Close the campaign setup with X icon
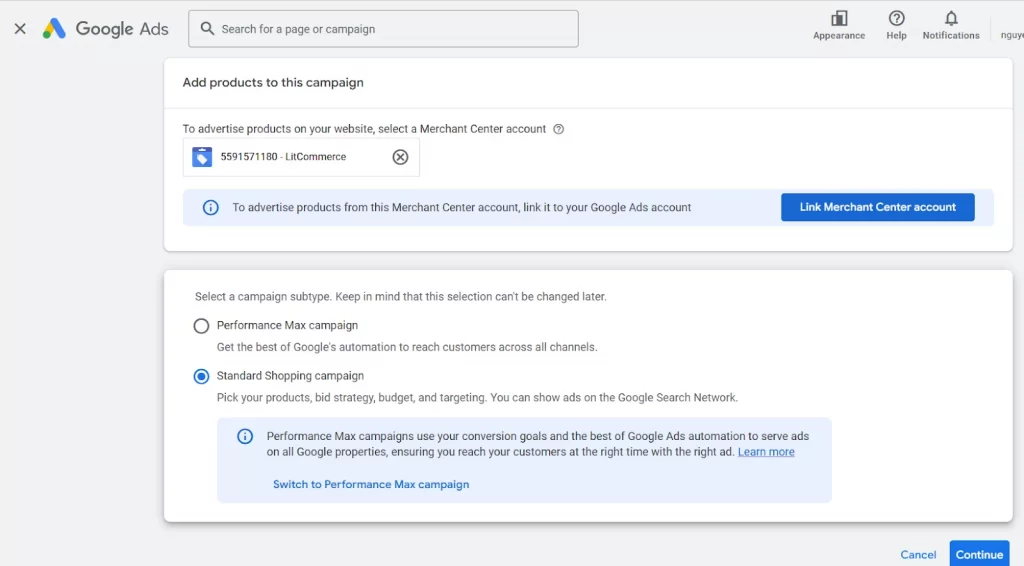1024x566 pixels. tap(20, 29)
